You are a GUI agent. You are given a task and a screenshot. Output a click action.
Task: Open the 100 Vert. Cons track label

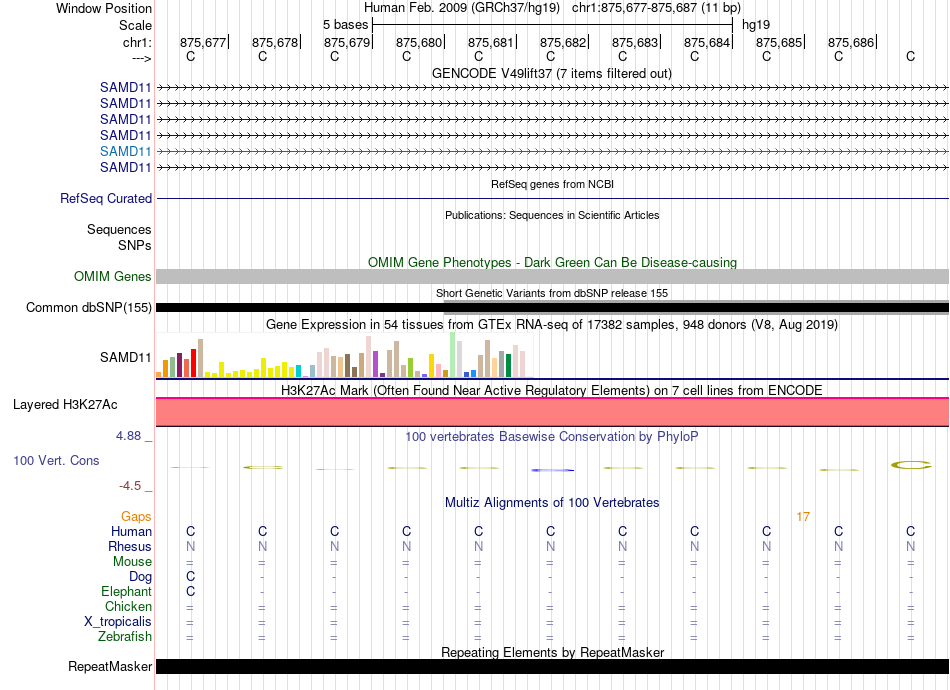coord(56,460)
